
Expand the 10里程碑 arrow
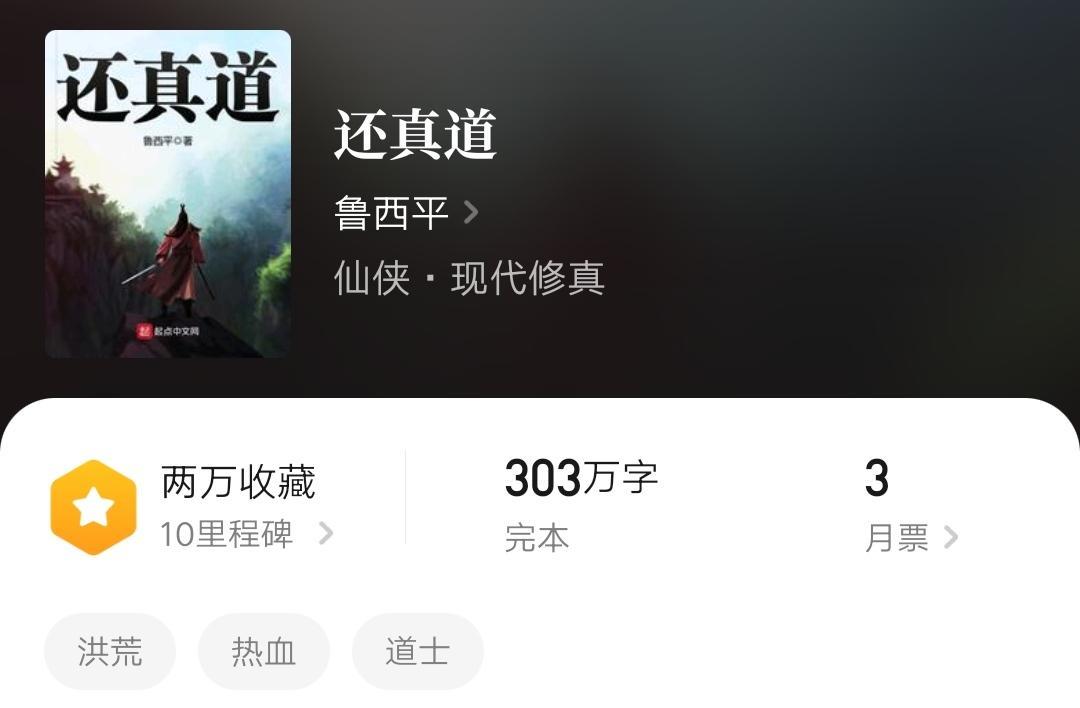[x=326, y=533]
